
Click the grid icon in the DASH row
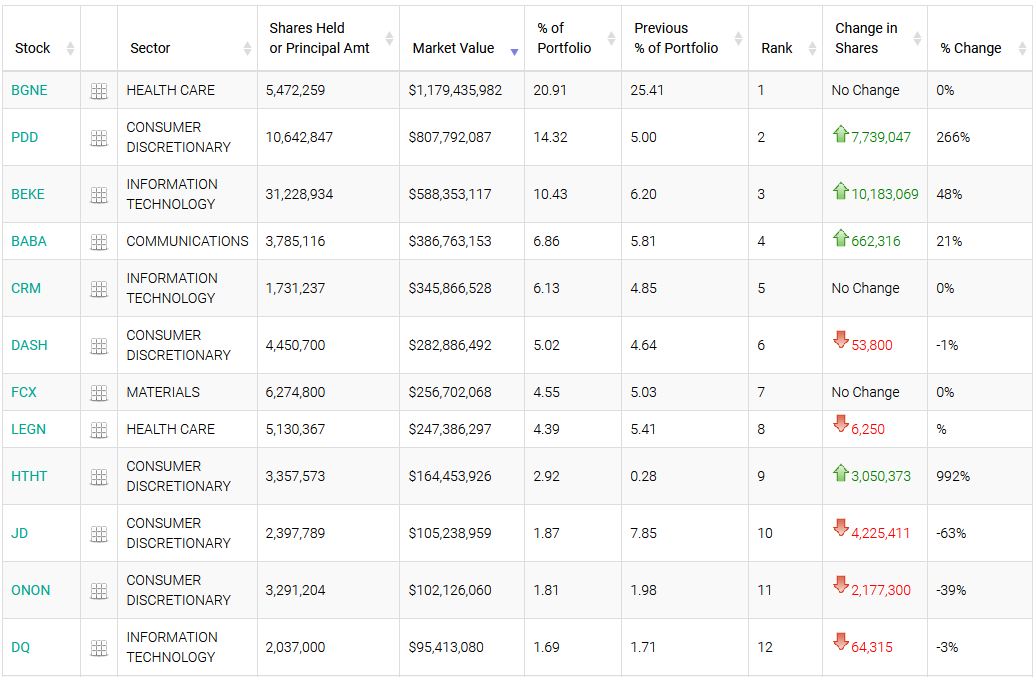pos(99,346)
